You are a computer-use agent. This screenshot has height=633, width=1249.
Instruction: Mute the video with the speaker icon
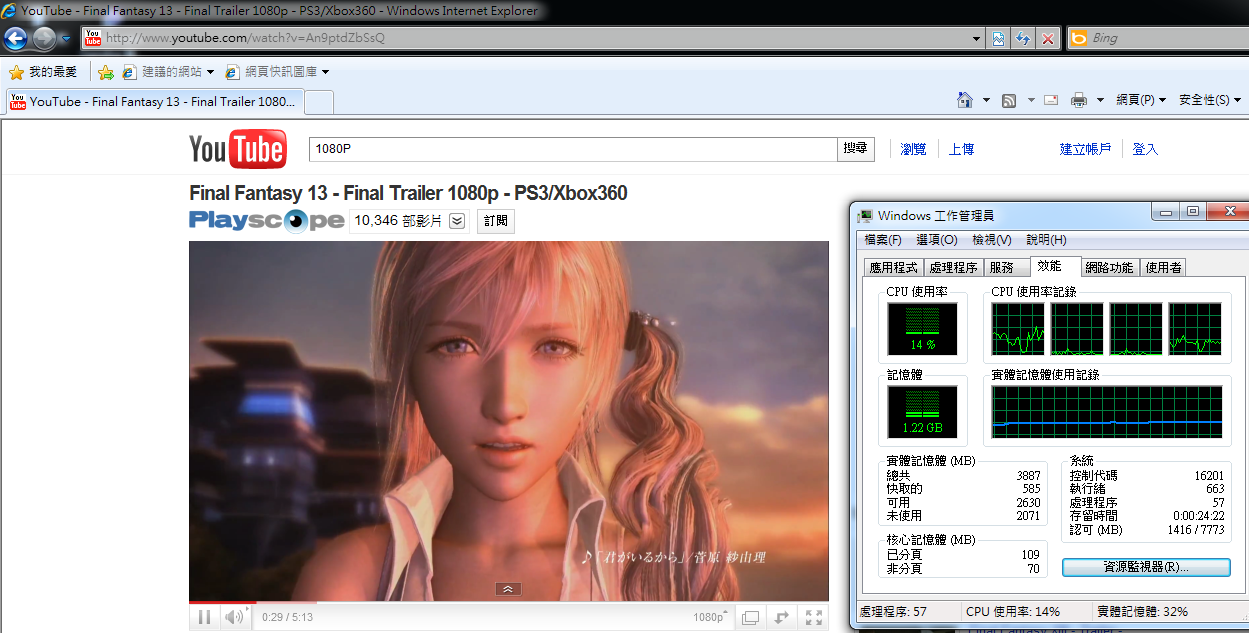[234, 617]
